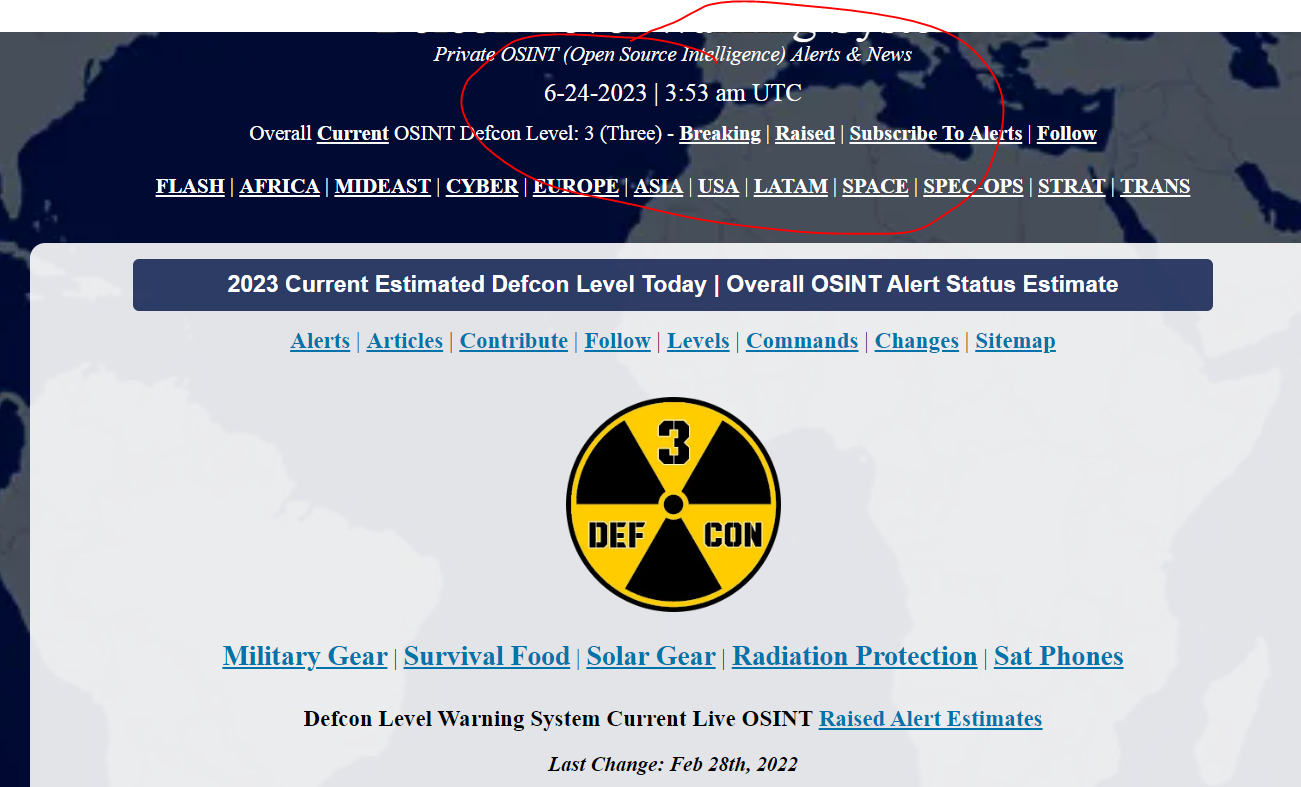Open the Follow link next to Contribute
Screen dimensions: 1301x787
click(x=618, y=341)
